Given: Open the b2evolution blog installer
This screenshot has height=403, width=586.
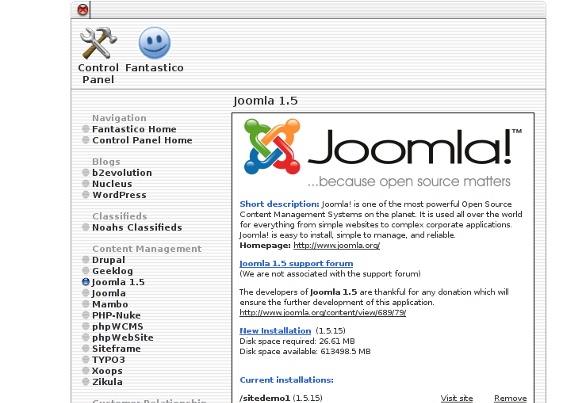Looking at the screenshot, I should [x=122, y=173].
